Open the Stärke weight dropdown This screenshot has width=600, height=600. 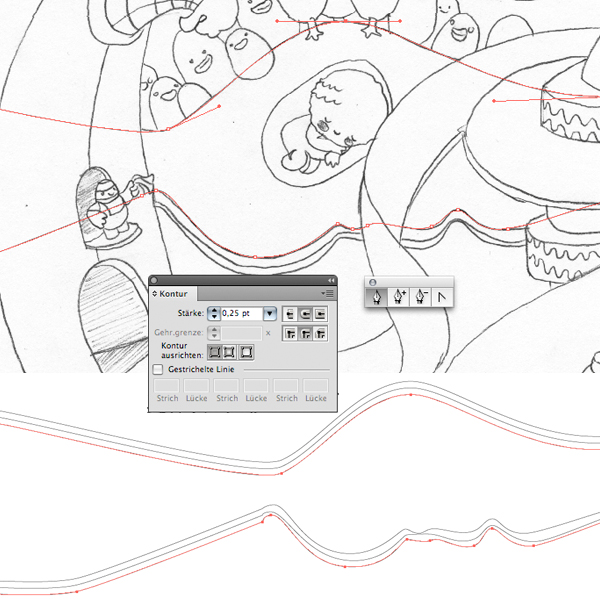pos(270,314)
